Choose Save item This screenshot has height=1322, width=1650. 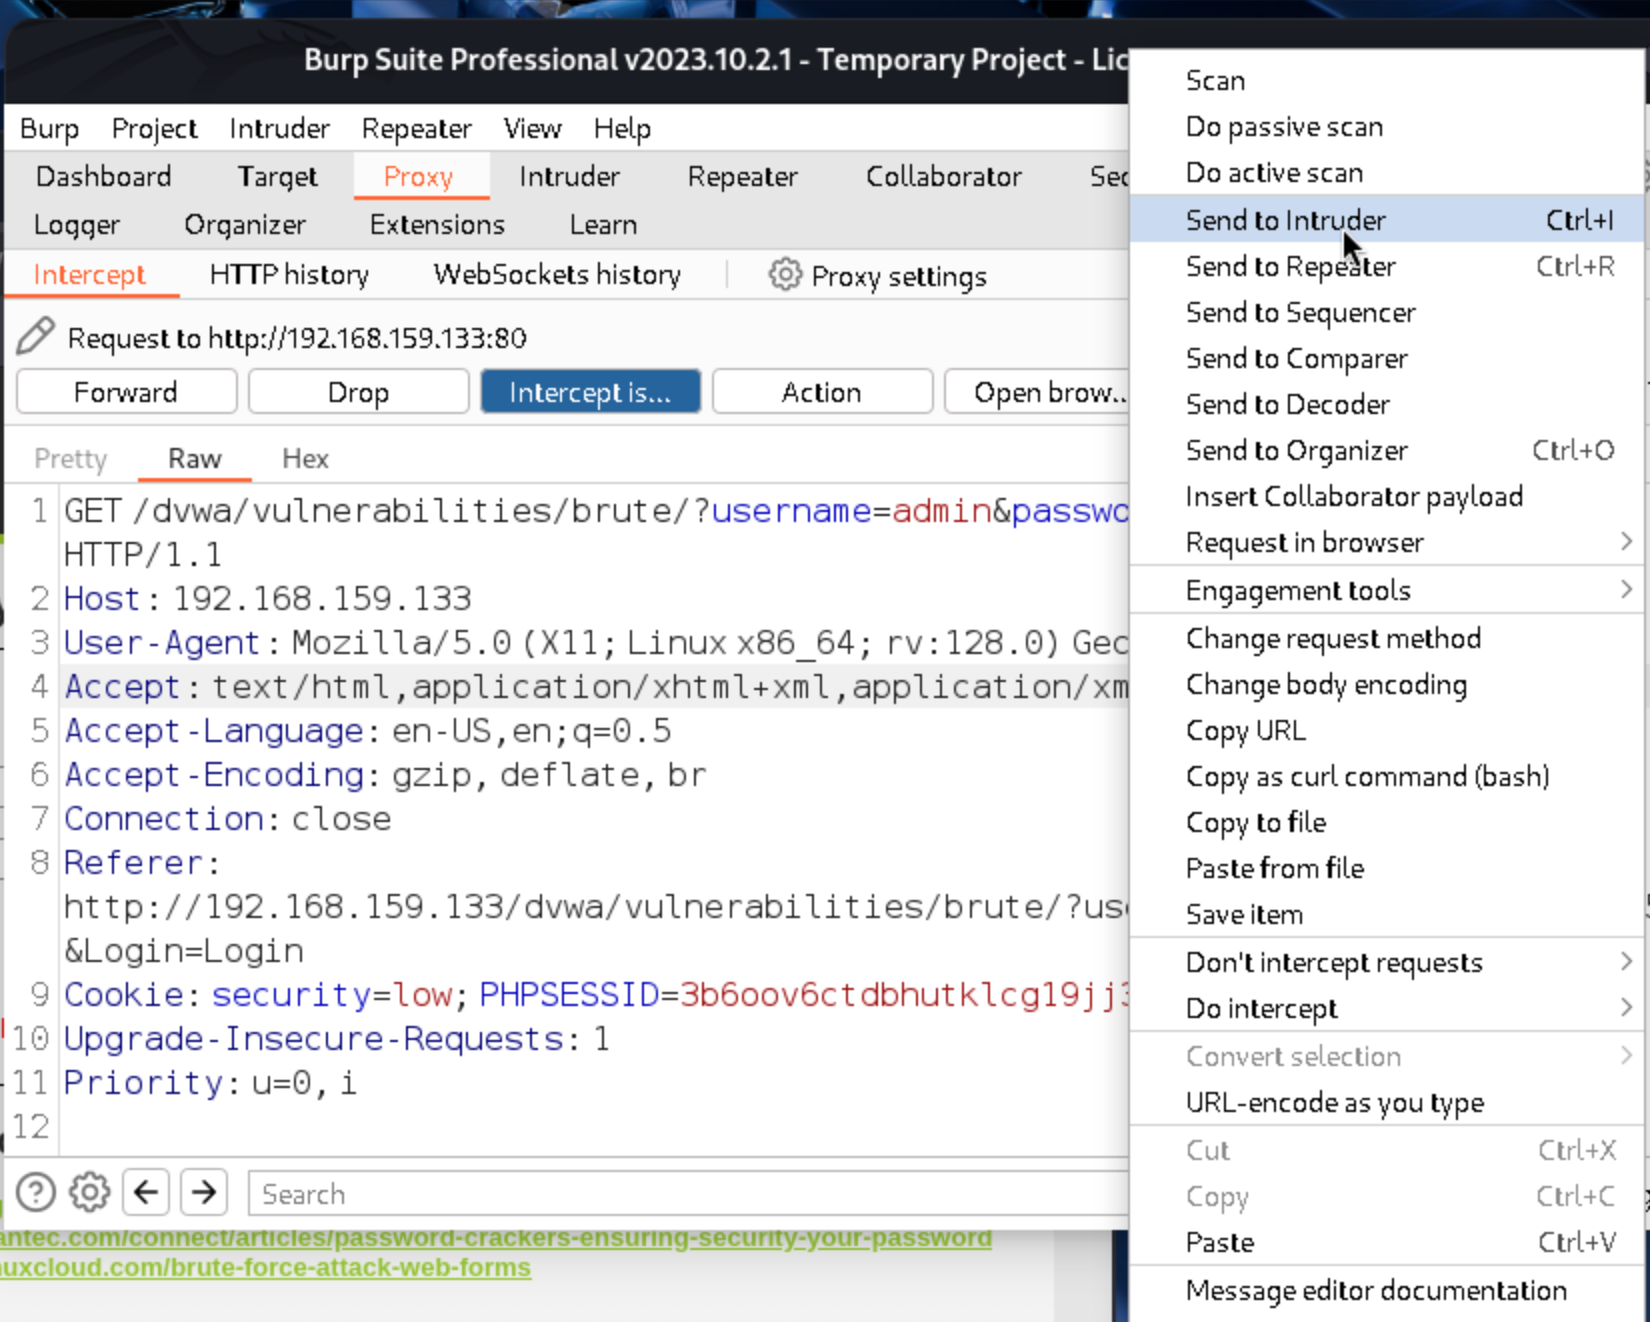pyautogui.click(x=1388, y=914)
